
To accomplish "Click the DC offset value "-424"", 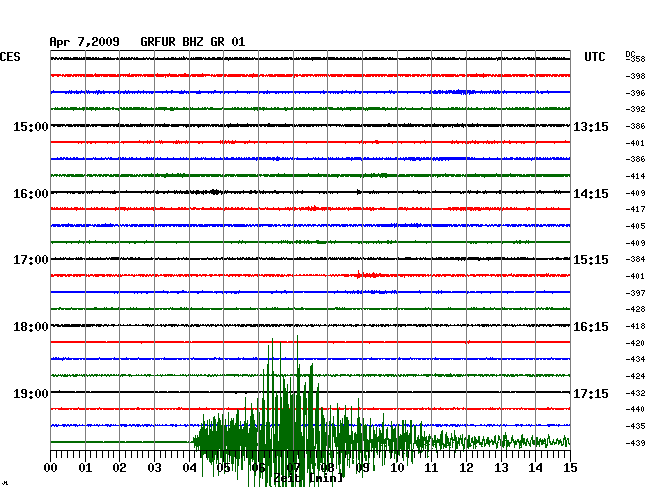I will (x=635, y=376).
